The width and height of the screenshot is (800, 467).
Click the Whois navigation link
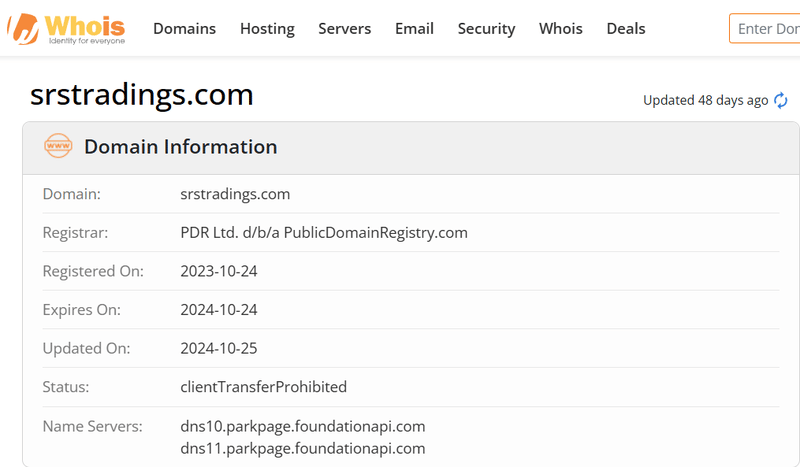pyautogui.click(x=560, y=28)
